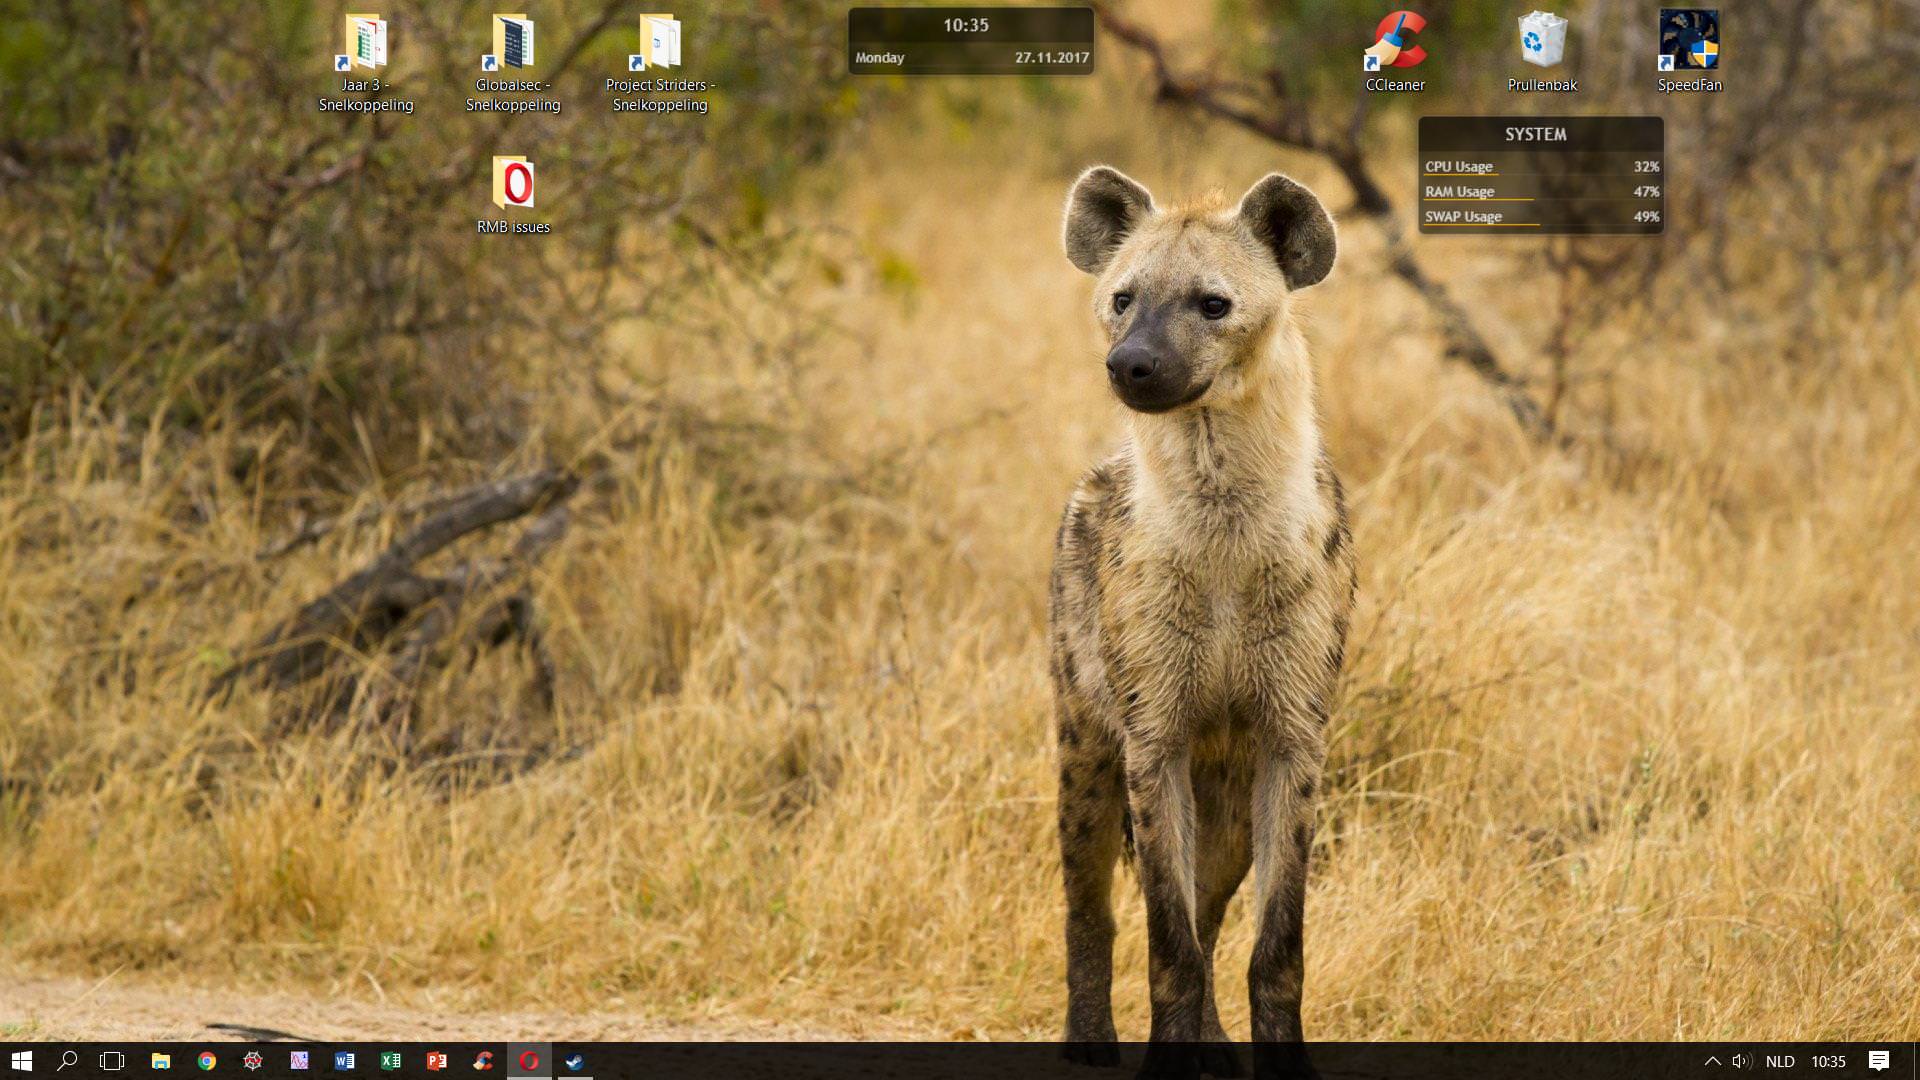Open Task View from the taskbar
The width and height of the screenshot is (1920, 1080).
pyautogui.click(x=112, y=1061)
